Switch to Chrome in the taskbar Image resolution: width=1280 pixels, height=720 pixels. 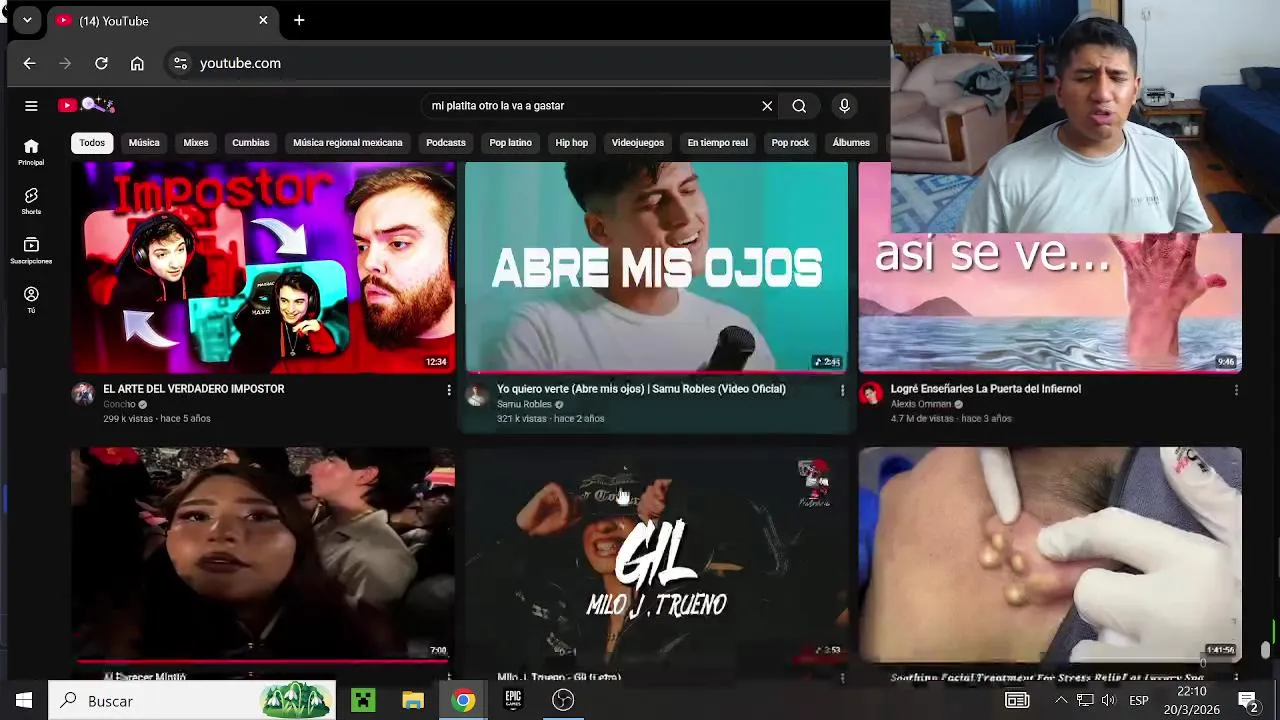(x=463, y=701)
